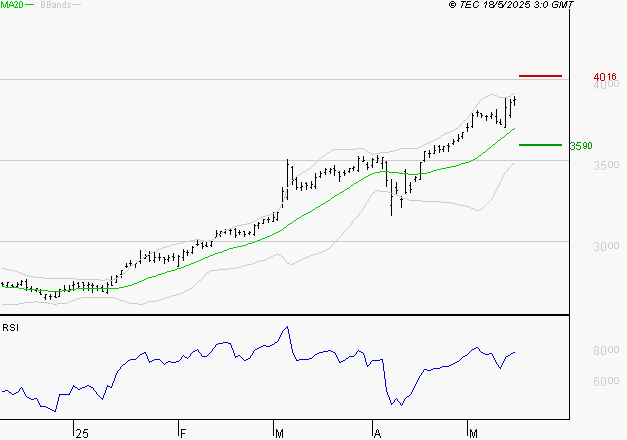Screen dimensions: 627x440
Task: Click the RSI line's highest peak
Action: pos(287,327)
